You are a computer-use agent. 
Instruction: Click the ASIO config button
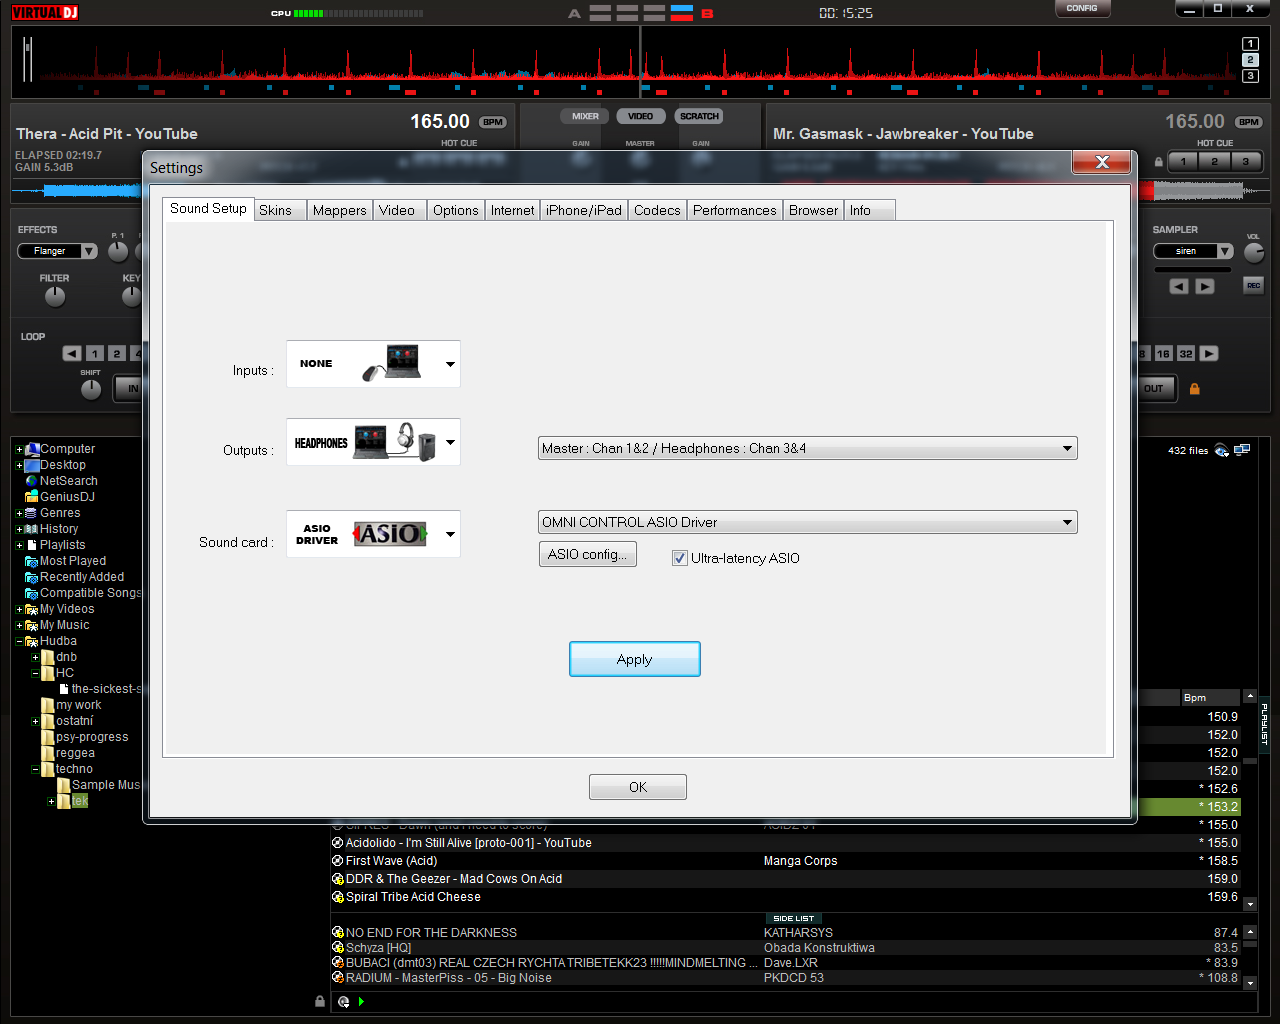pyautogui.click(x=587, y=554)
